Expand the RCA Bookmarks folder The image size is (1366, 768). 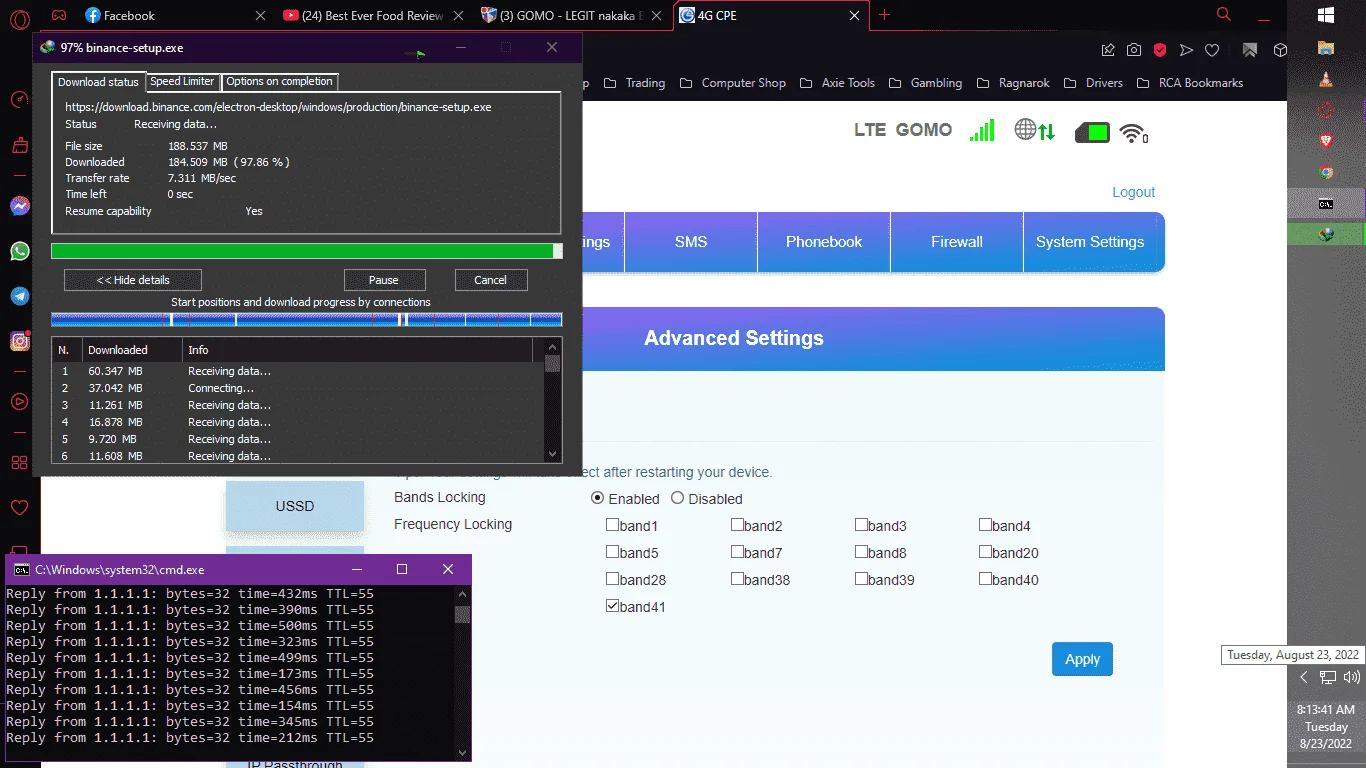pos(1190,83)
